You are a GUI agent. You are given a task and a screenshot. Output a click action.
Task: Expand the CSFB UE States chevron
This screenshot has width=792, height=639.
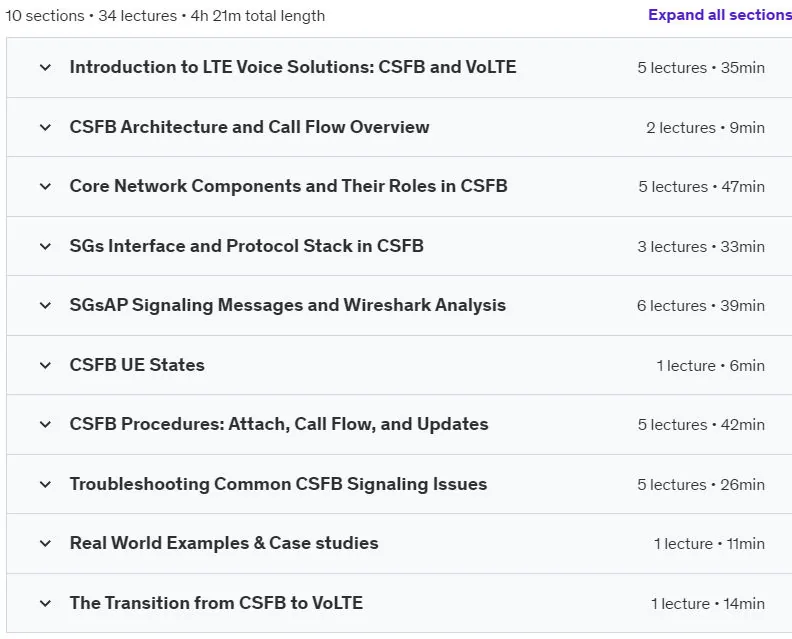pyautogui.click(x=45, y=365)
